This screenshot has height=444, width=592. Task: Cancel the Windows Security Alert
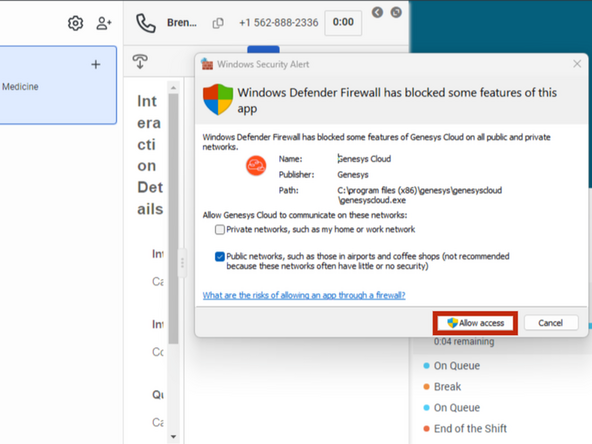click(x=551, y=323)
